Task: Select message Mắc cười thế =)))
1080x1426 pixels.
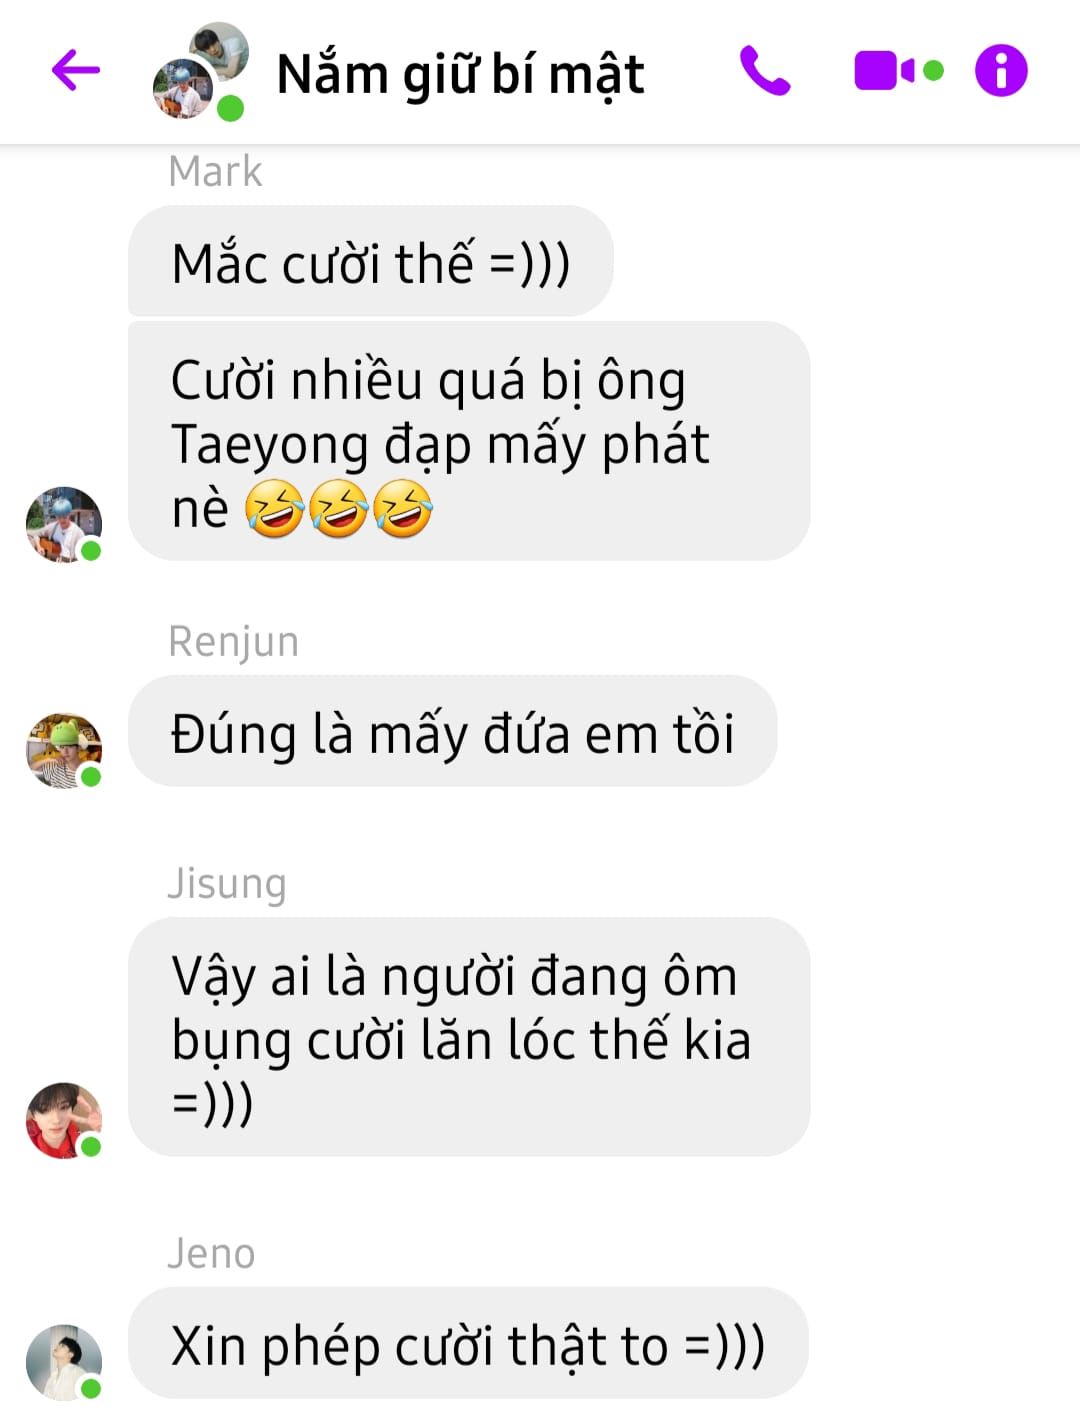Action: tap(370, 262)
